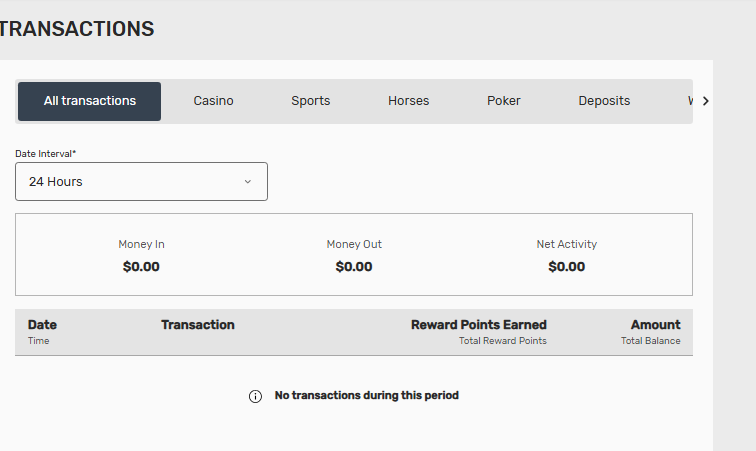Click the info icon beside No transactions message
Image resolution: width=756 pixels, height=451 pixels.
pyautogui.click(x=255, y=396)
